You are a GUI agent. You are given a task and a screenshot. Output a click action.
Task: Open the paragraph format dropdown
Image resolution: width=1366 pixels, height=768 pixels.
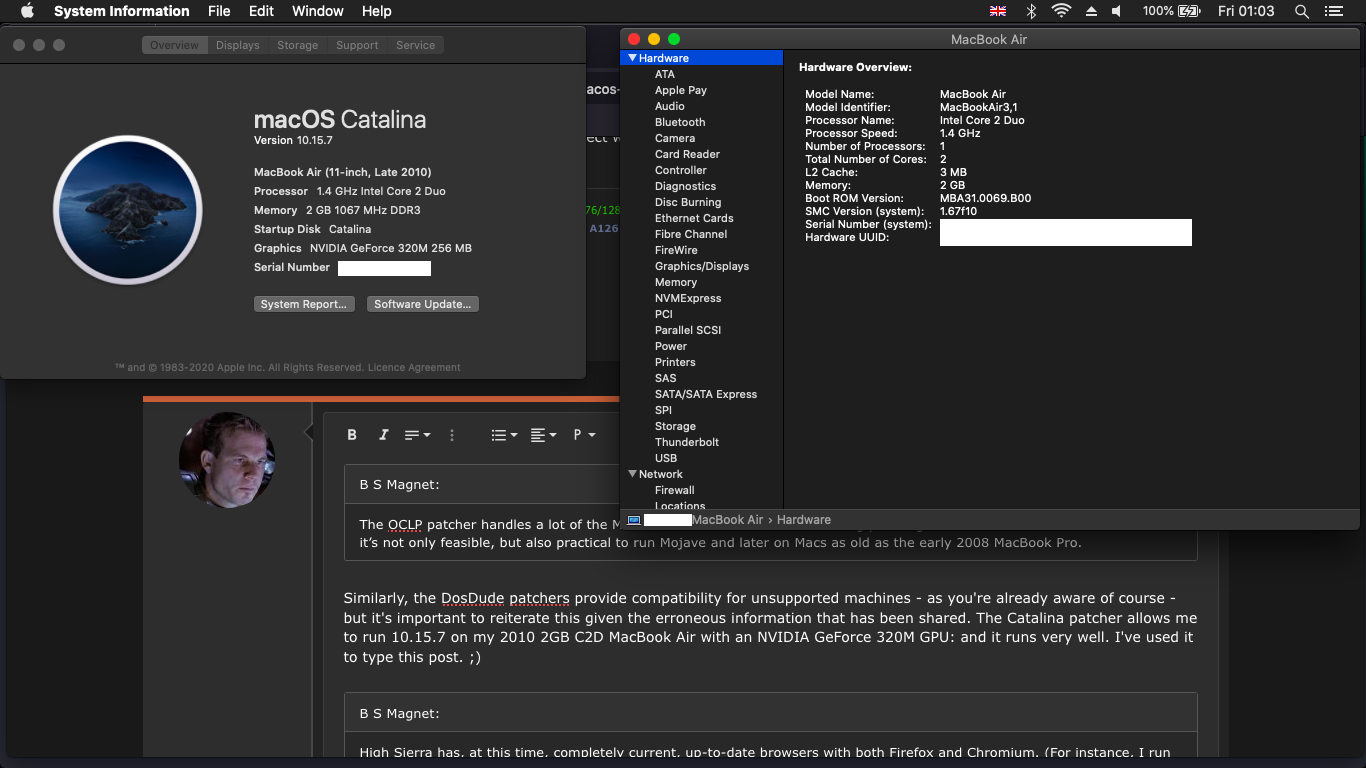click(x=584, y=435)
